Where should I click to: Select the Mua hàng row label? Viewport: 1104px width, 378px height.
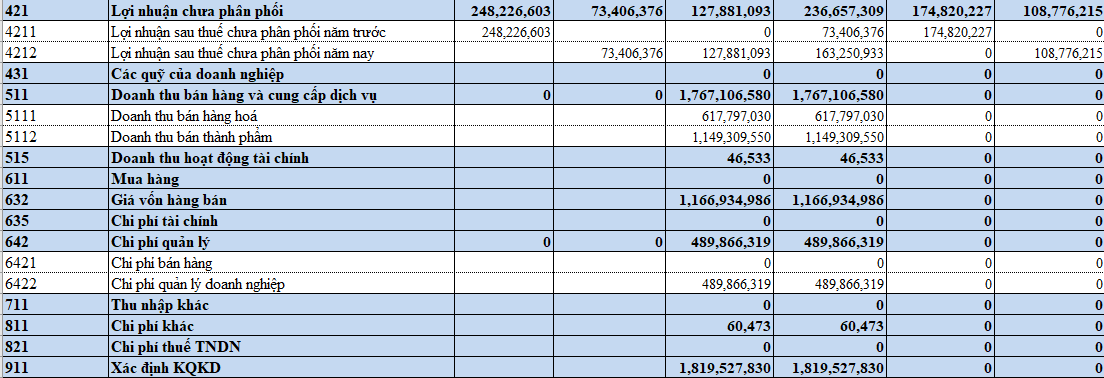point(145,179)
